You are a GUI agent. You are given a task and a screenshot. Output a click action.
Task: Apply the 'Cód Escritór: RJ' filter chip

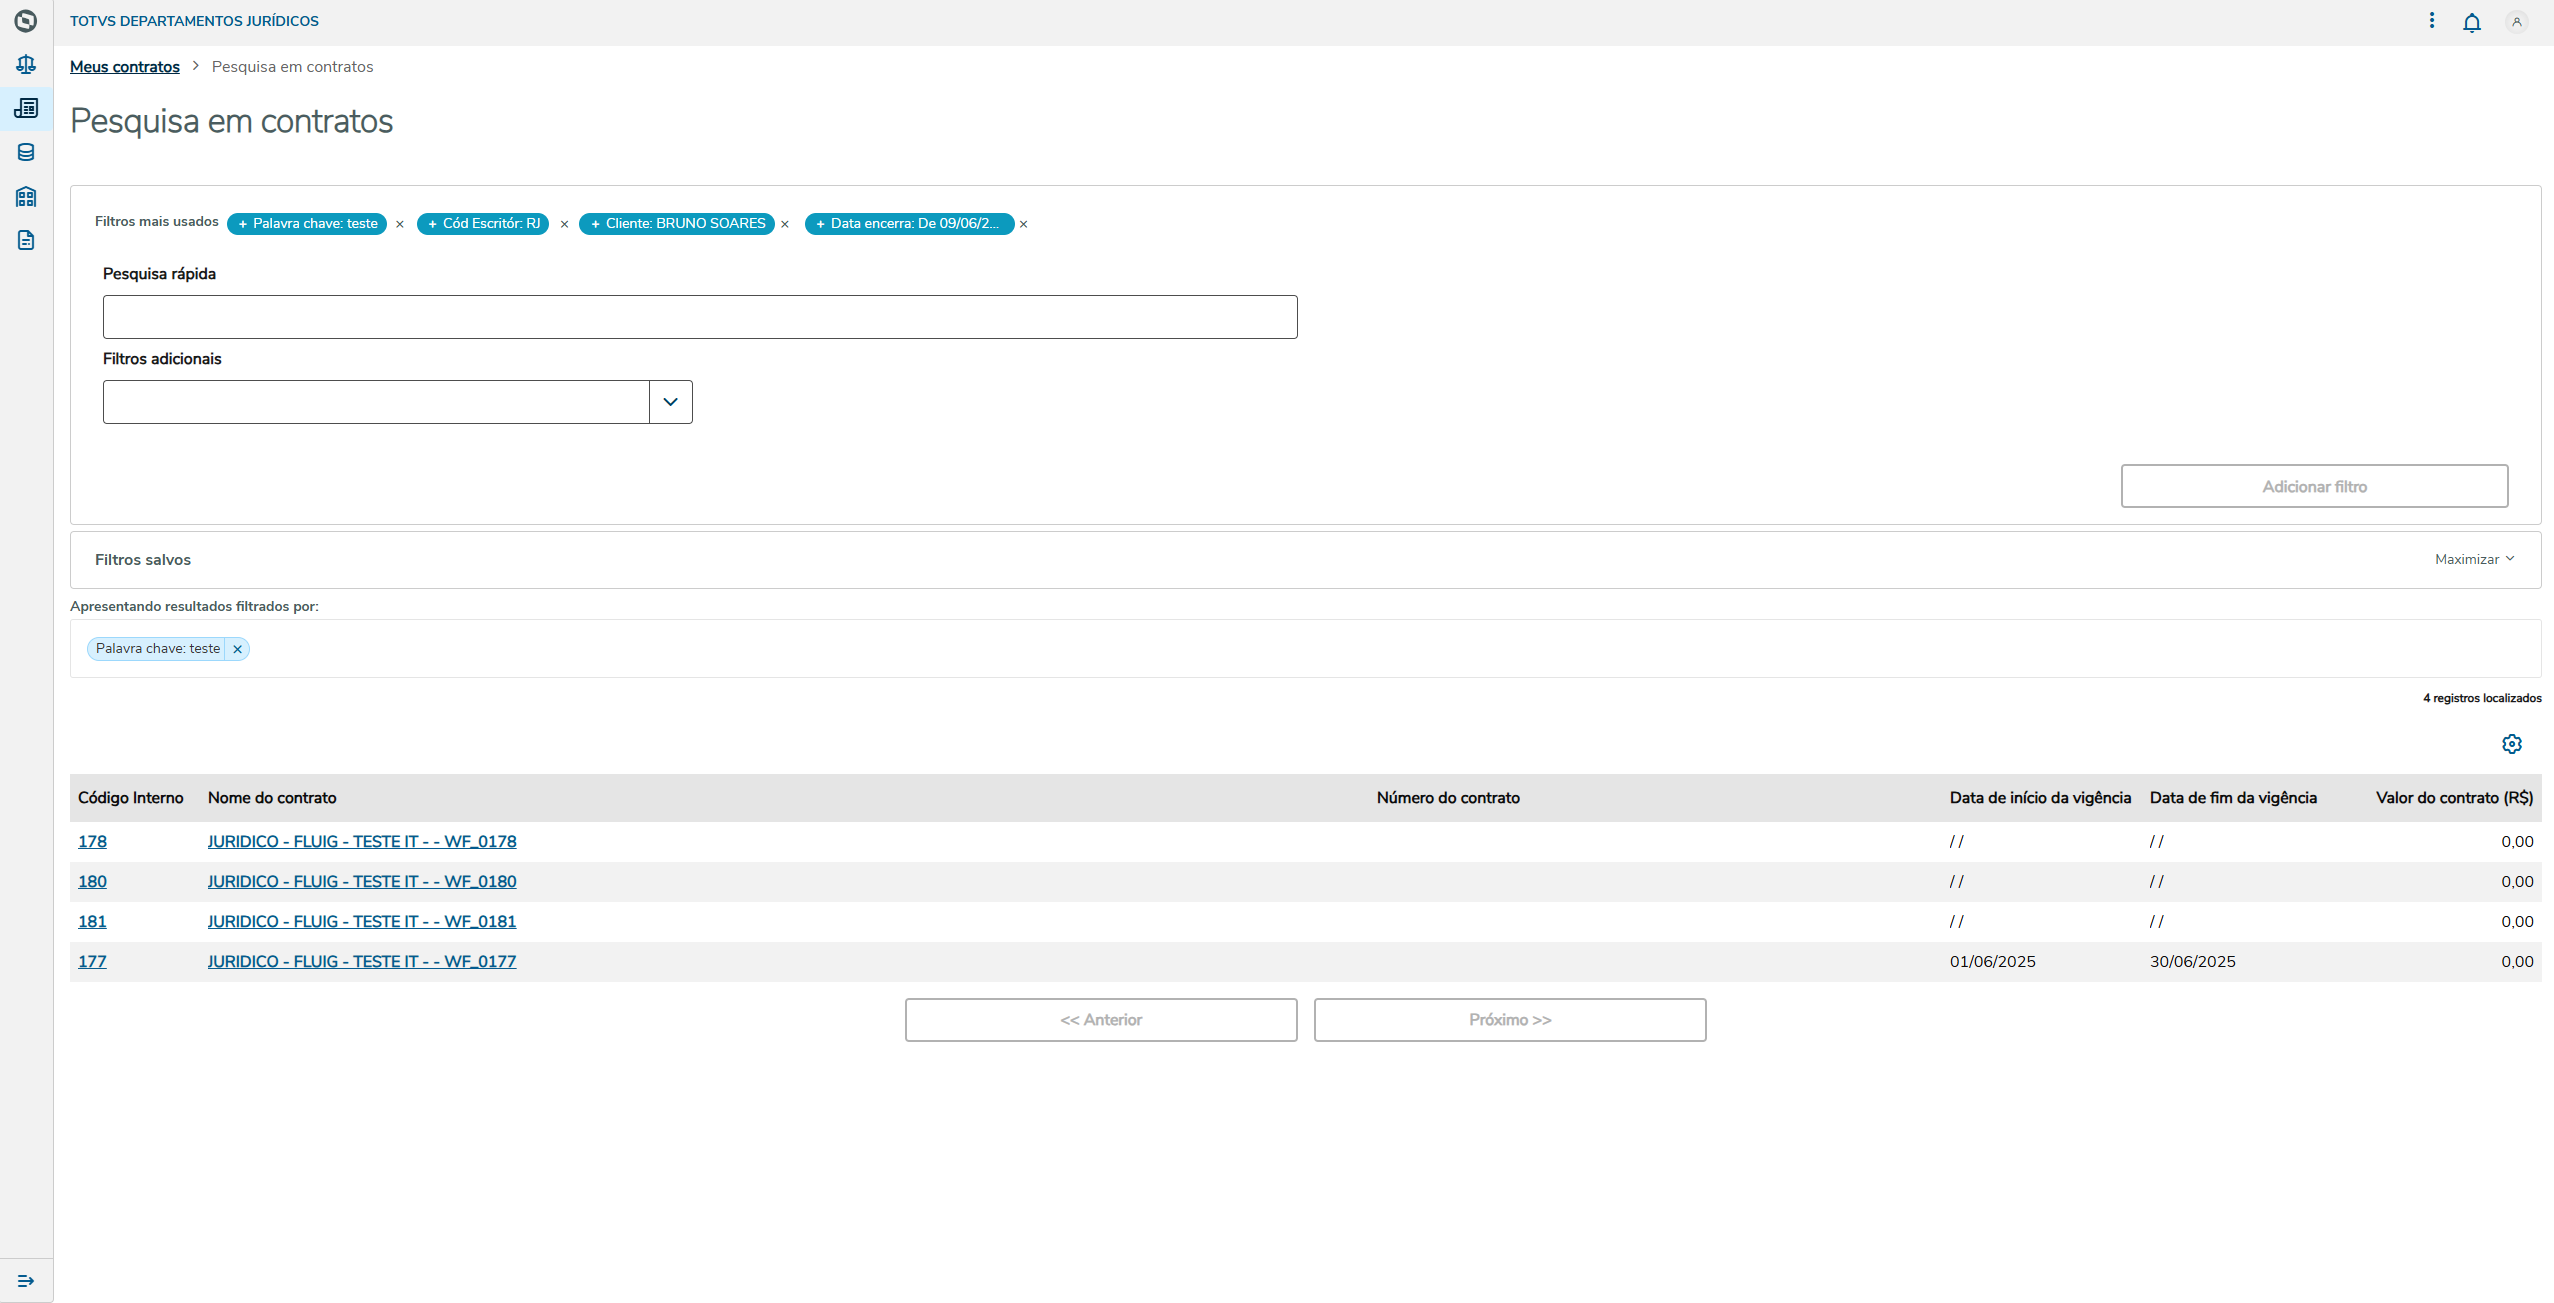483,224
